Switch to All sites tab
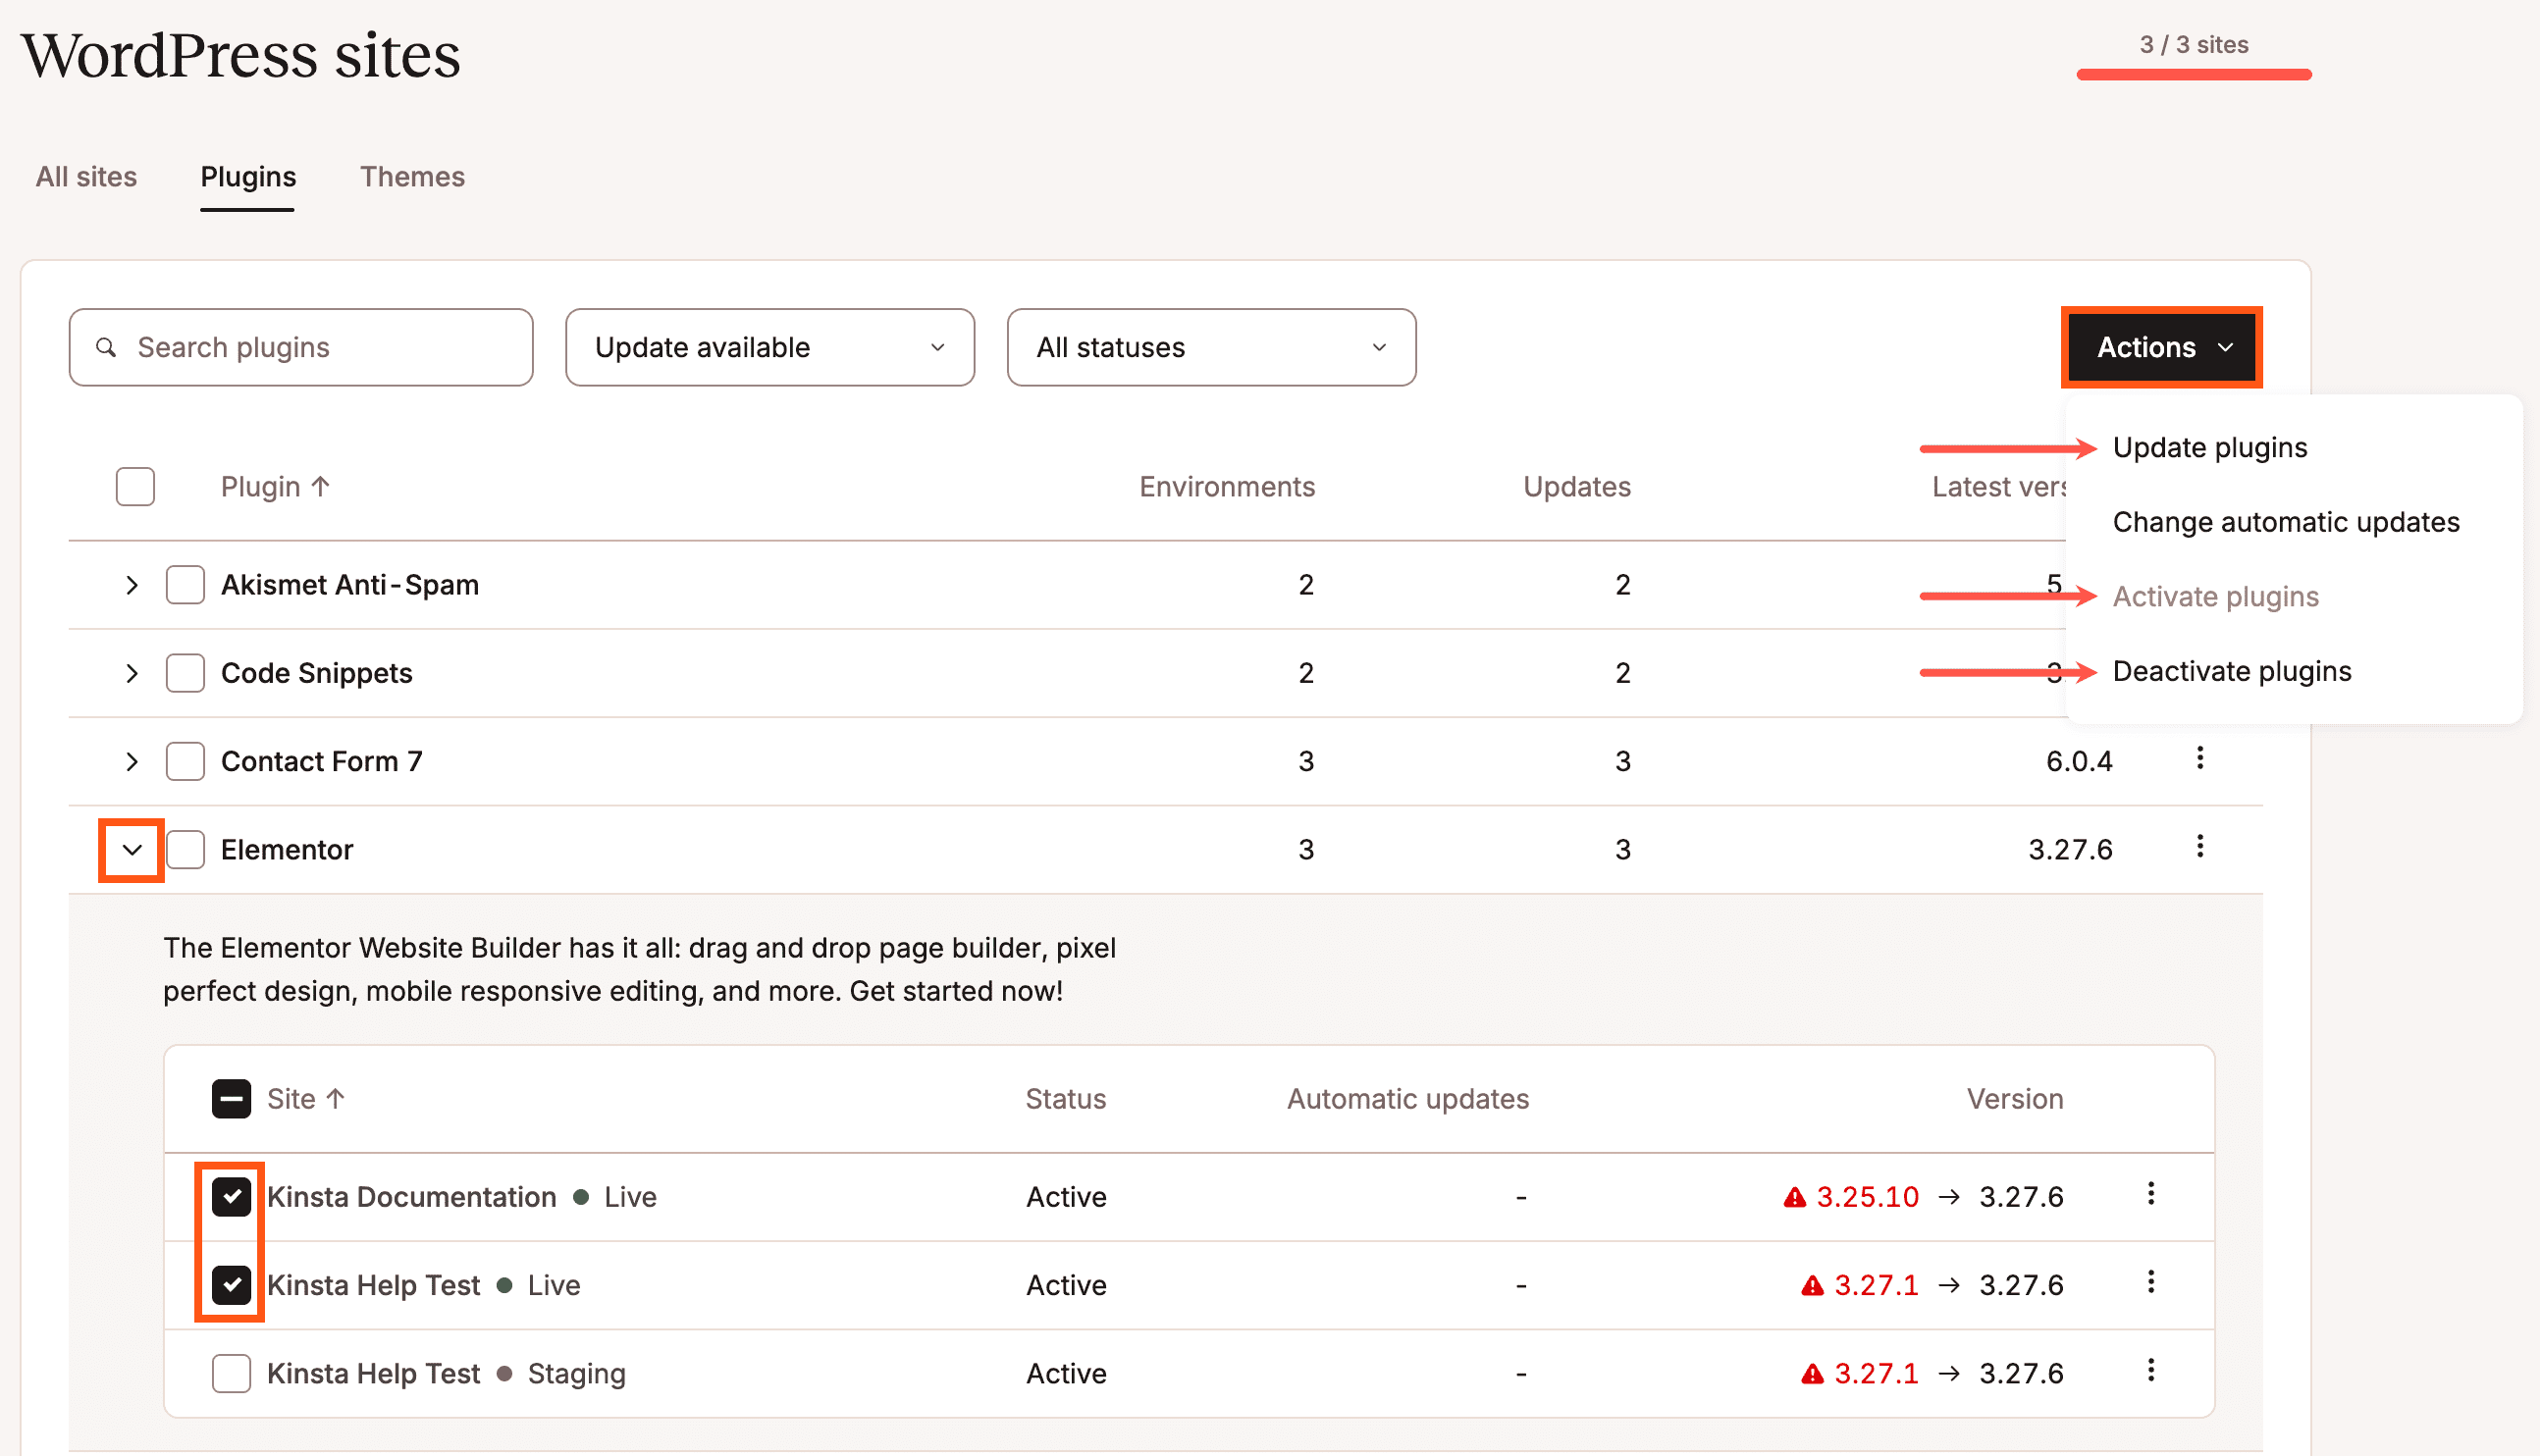 [x=86, y=176]
